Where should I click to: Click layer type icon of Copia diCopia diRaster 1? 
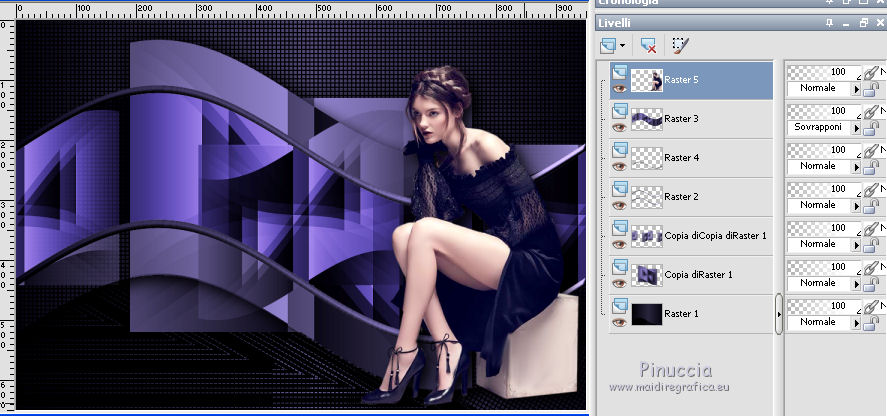pos(619,228)
